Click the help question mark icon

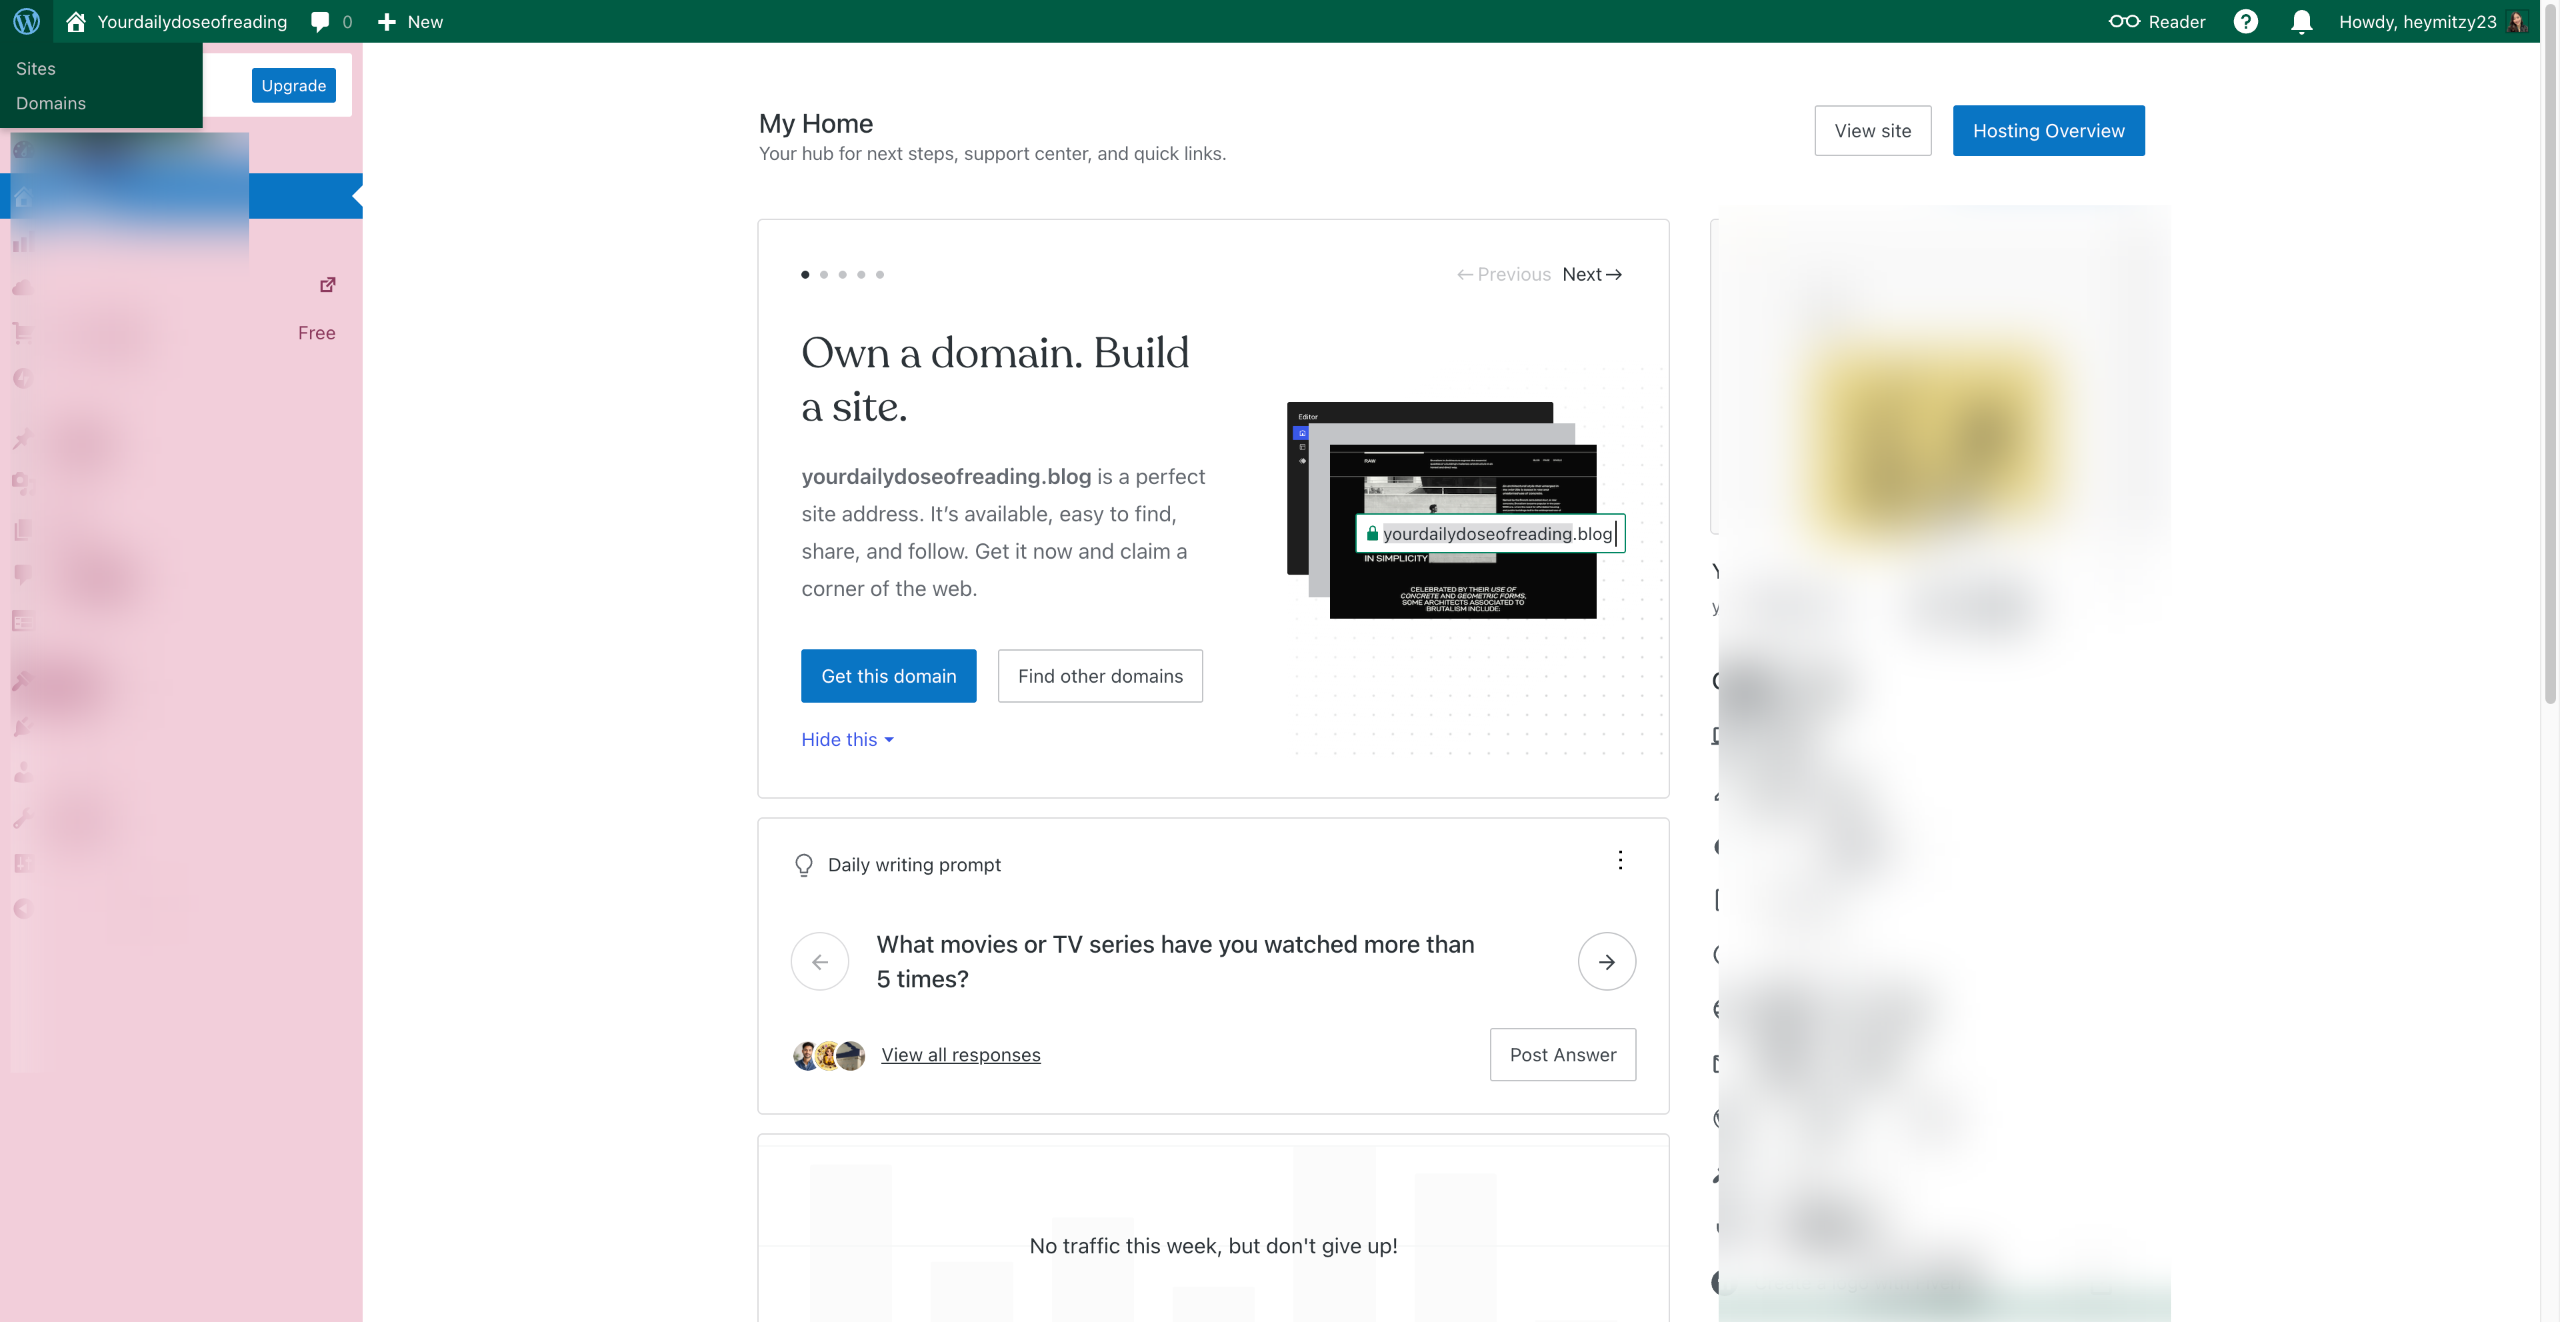pos(2245,21)
